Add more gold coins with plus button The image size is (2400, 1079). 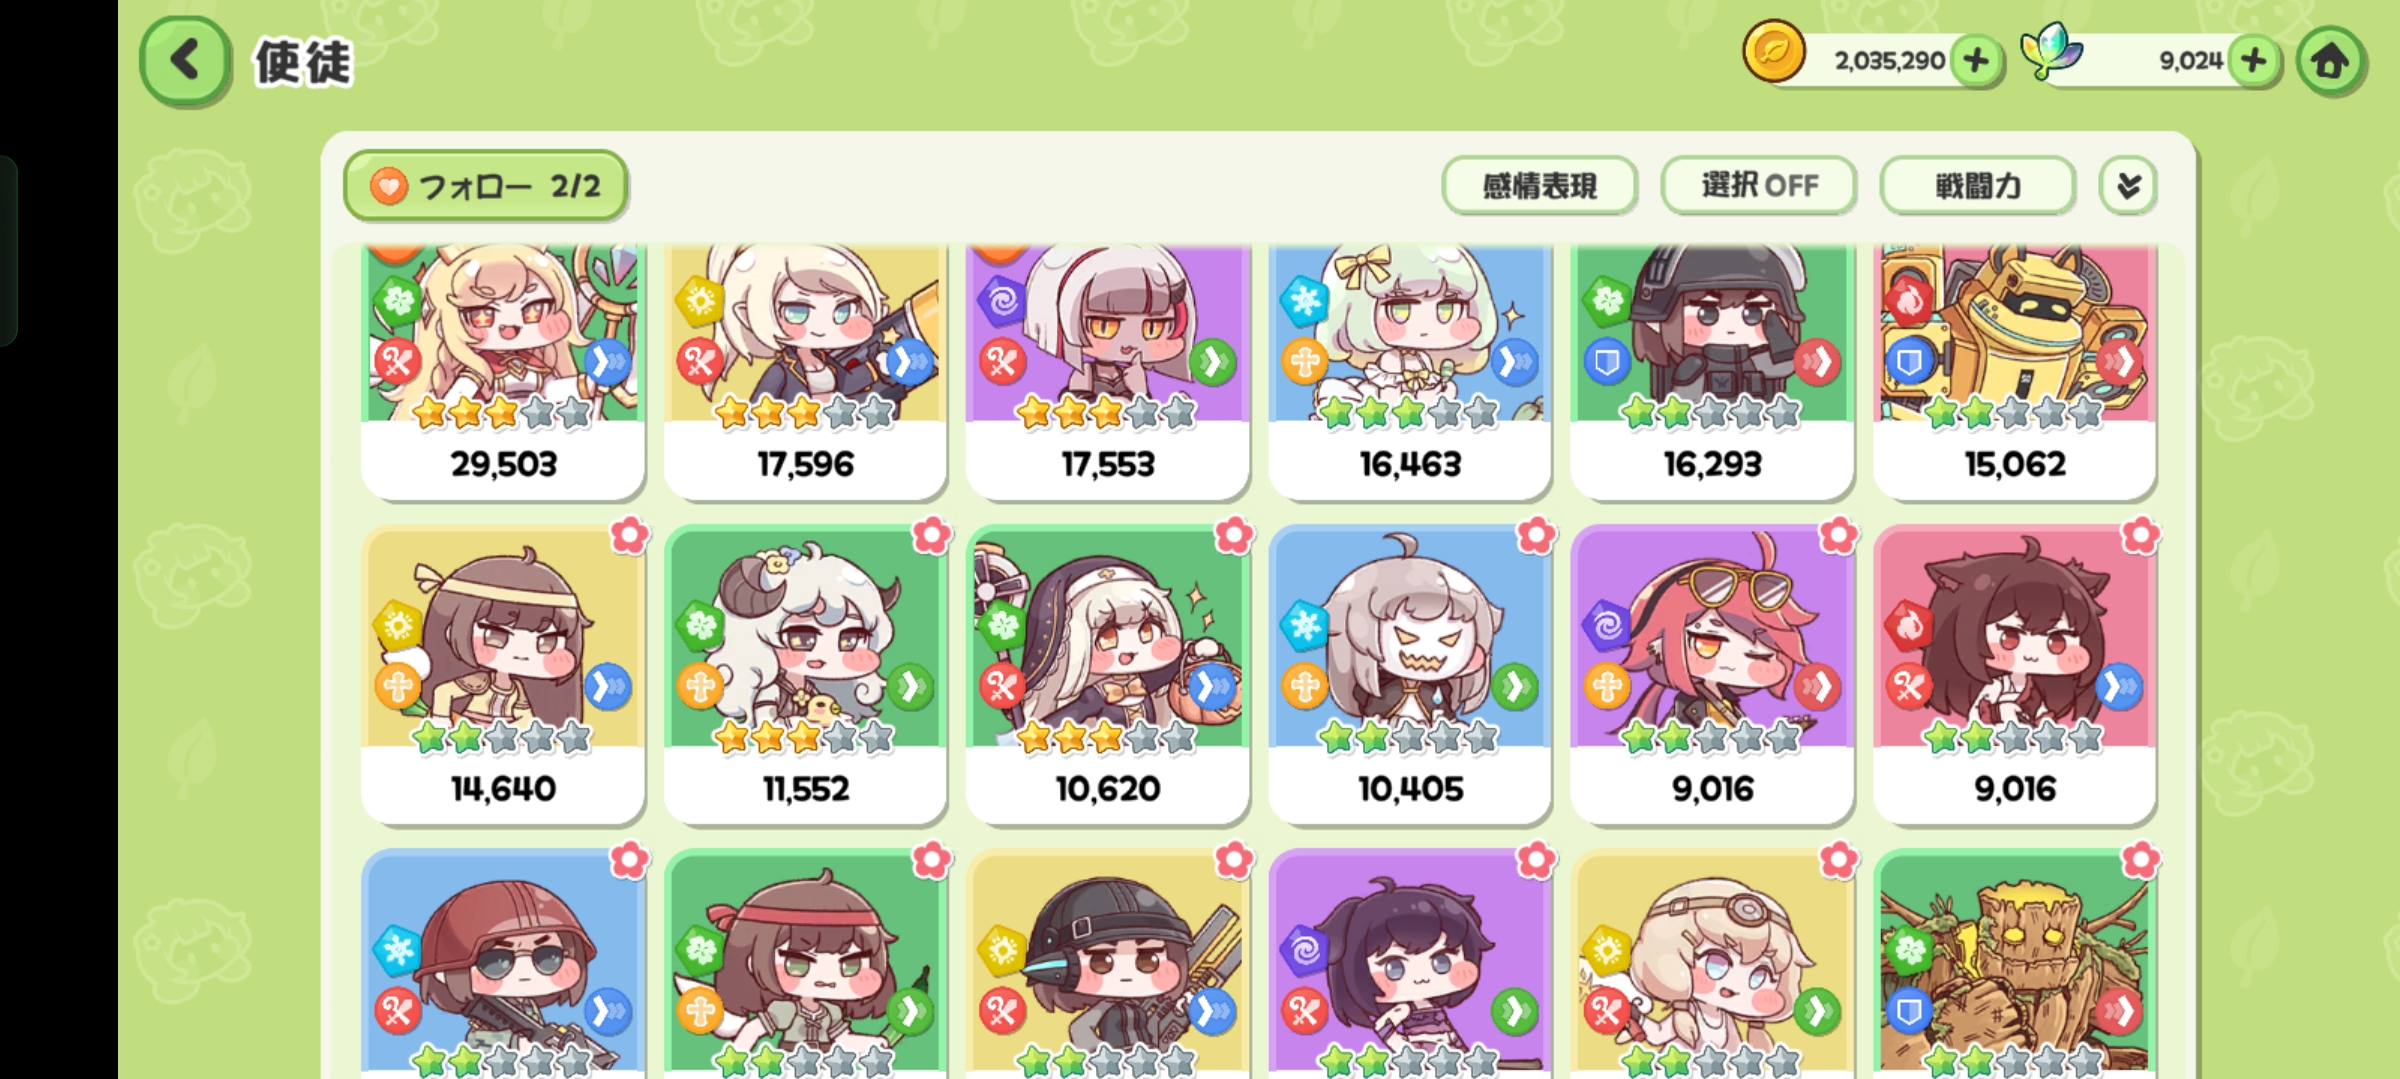coord(1976,61)
